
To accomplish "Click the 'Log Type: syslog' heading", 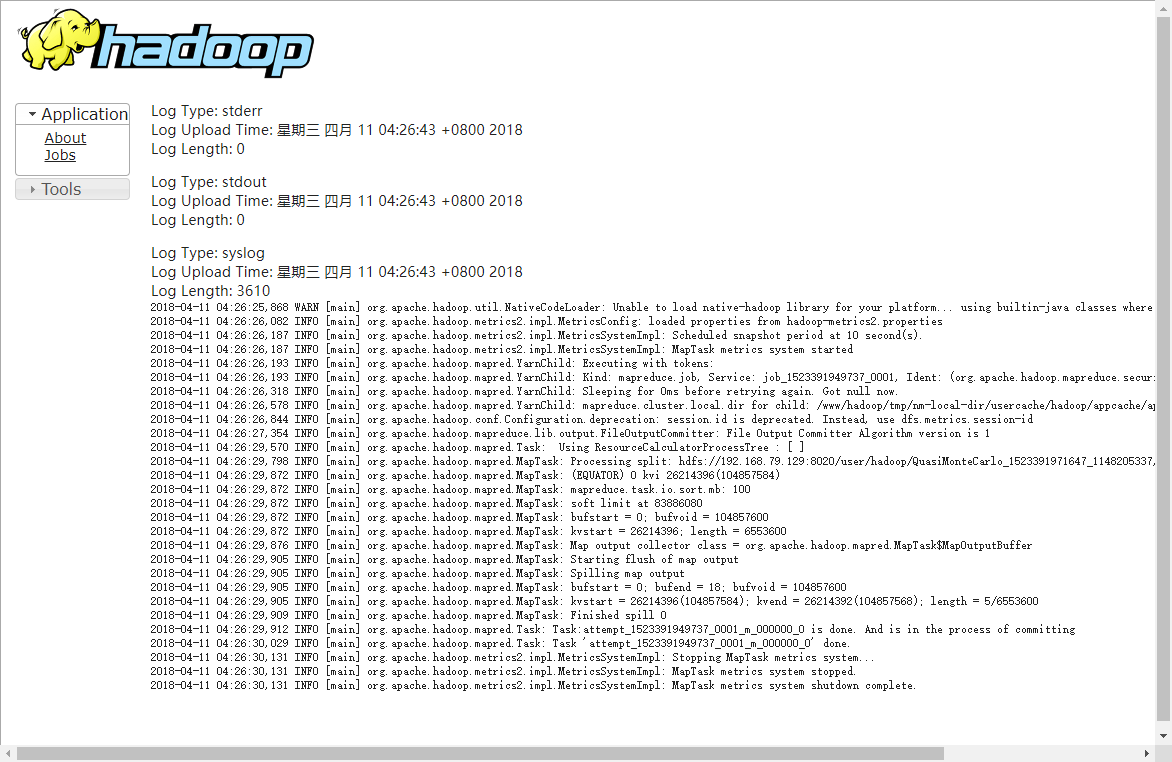I will [x=208, y=253].
